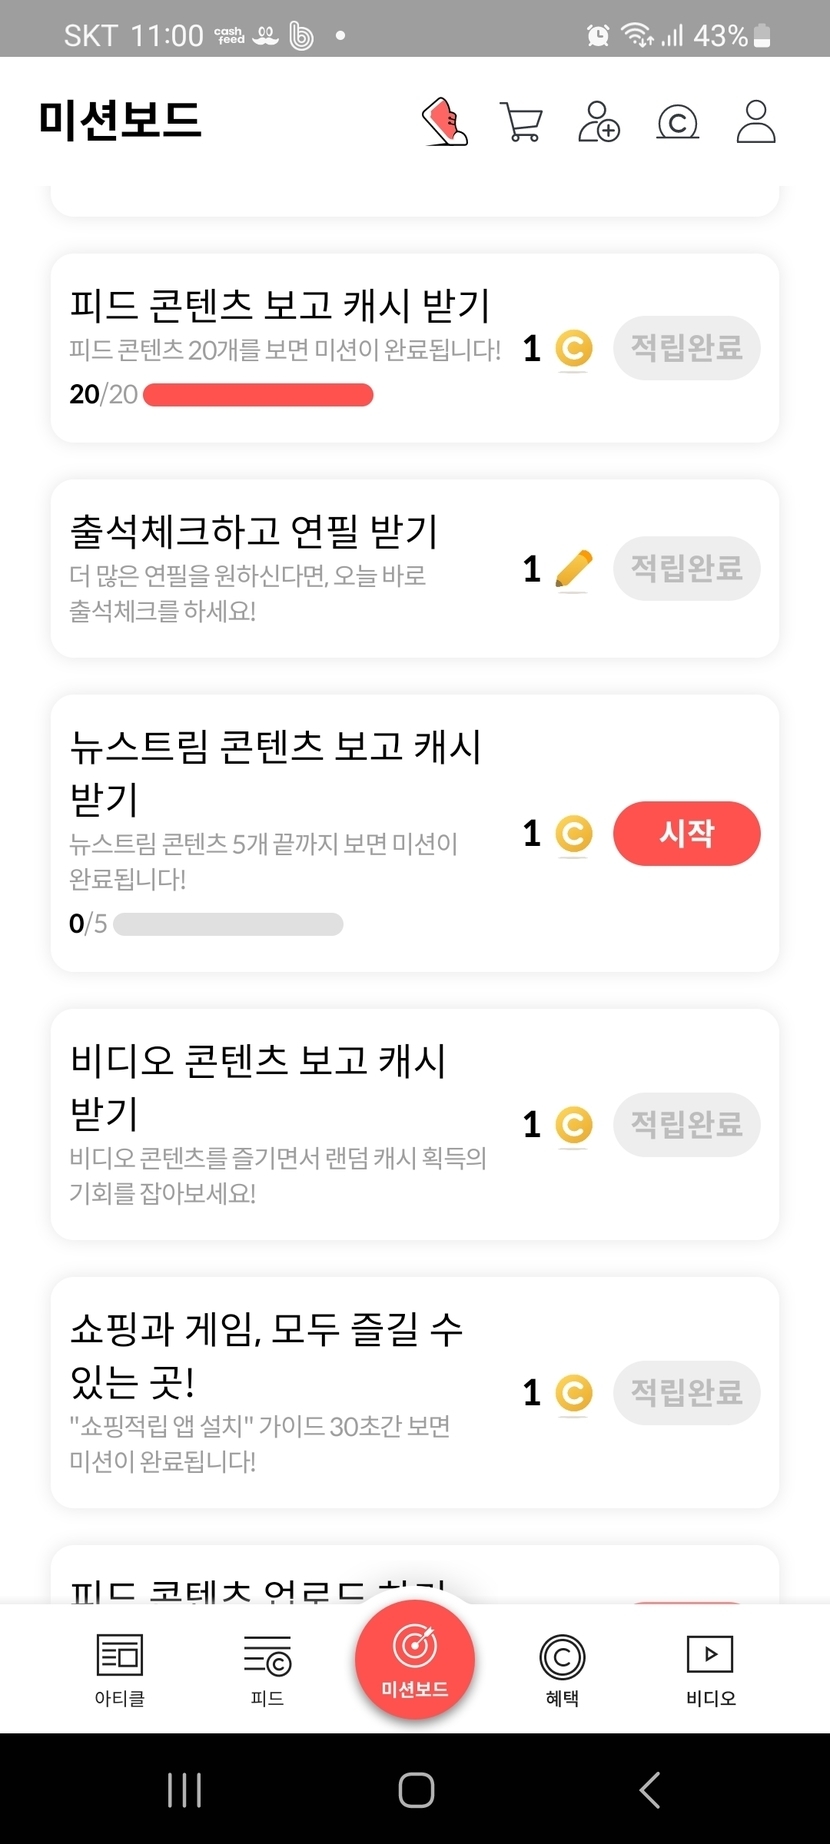Viewport: 830px width, 1844px height.
Task: Tap the gold coin on 뉴스트림 mission
Action: [573, 834]
